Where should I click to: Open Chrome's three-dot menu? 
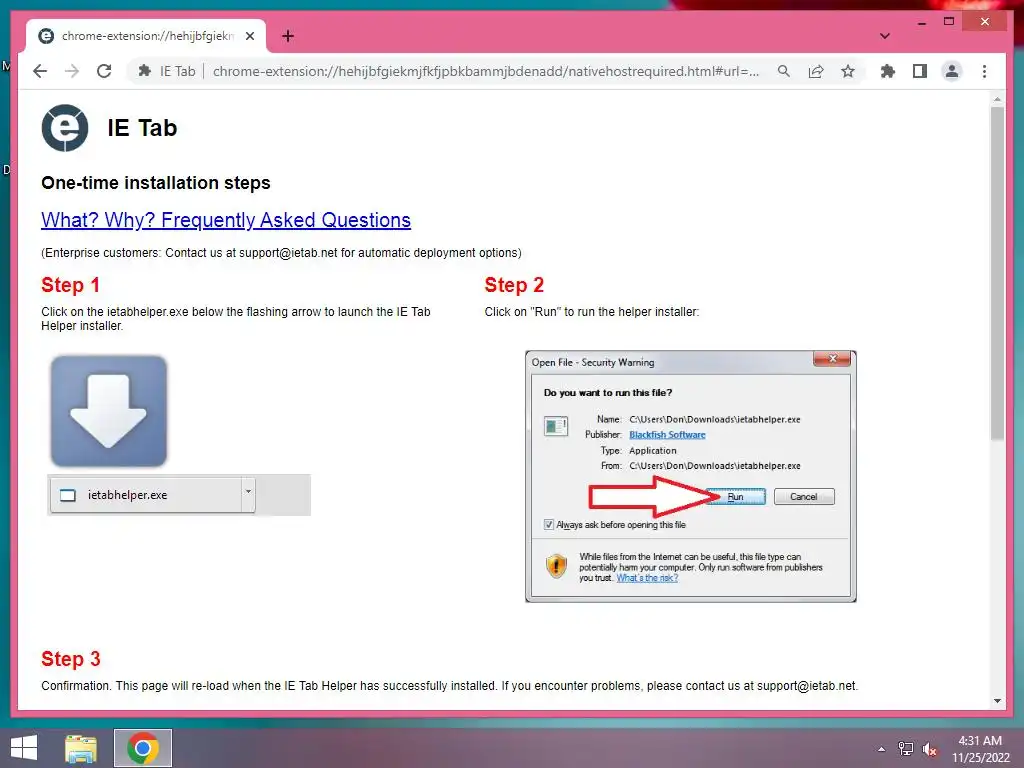coord(984,71)
